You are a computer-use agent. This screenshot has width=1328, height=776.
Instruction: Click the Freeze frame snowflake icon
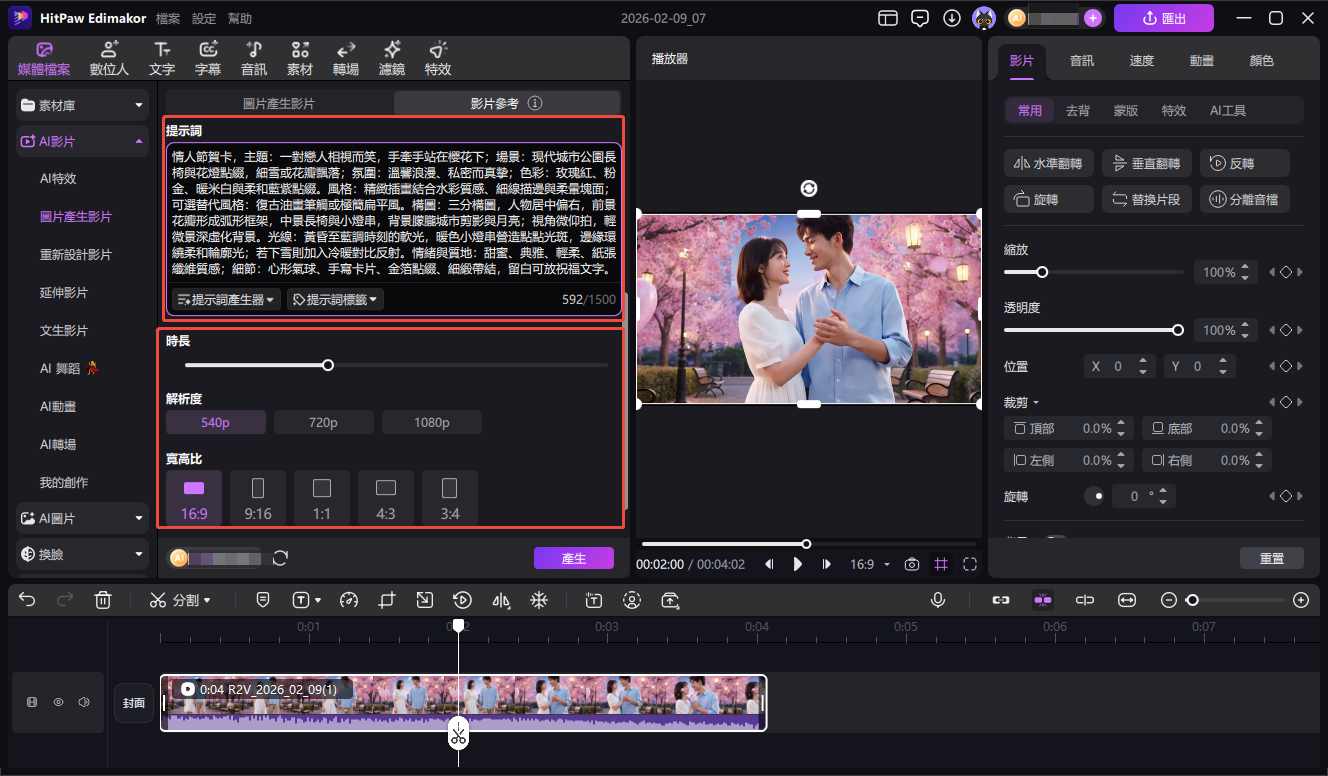(538, 600)
